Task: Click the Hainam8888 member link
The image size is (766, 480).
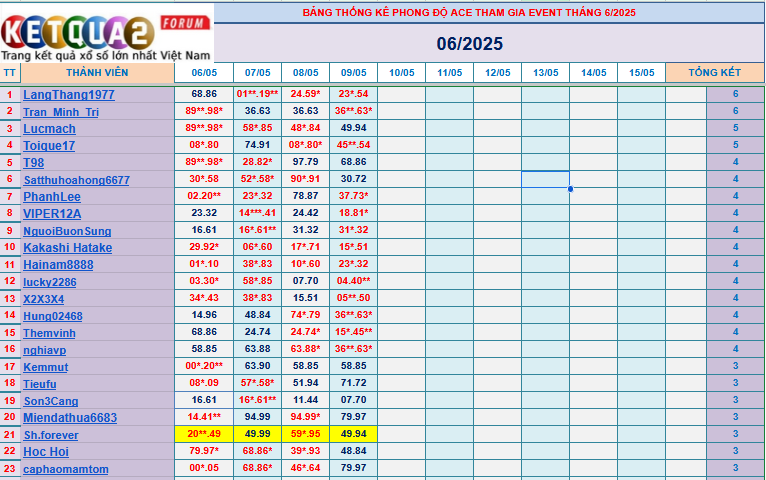Action: point(58,265)
